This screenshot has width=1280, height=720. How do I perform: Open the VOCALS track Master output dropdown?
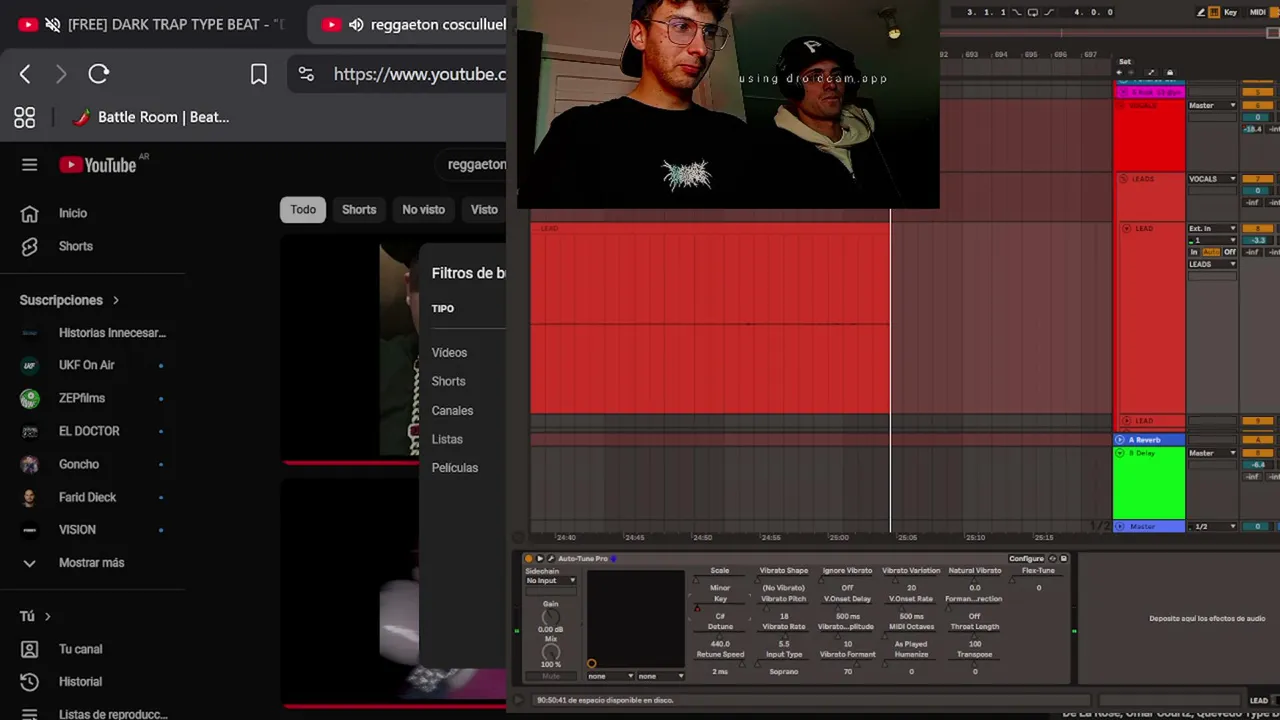click(1212, 105)
